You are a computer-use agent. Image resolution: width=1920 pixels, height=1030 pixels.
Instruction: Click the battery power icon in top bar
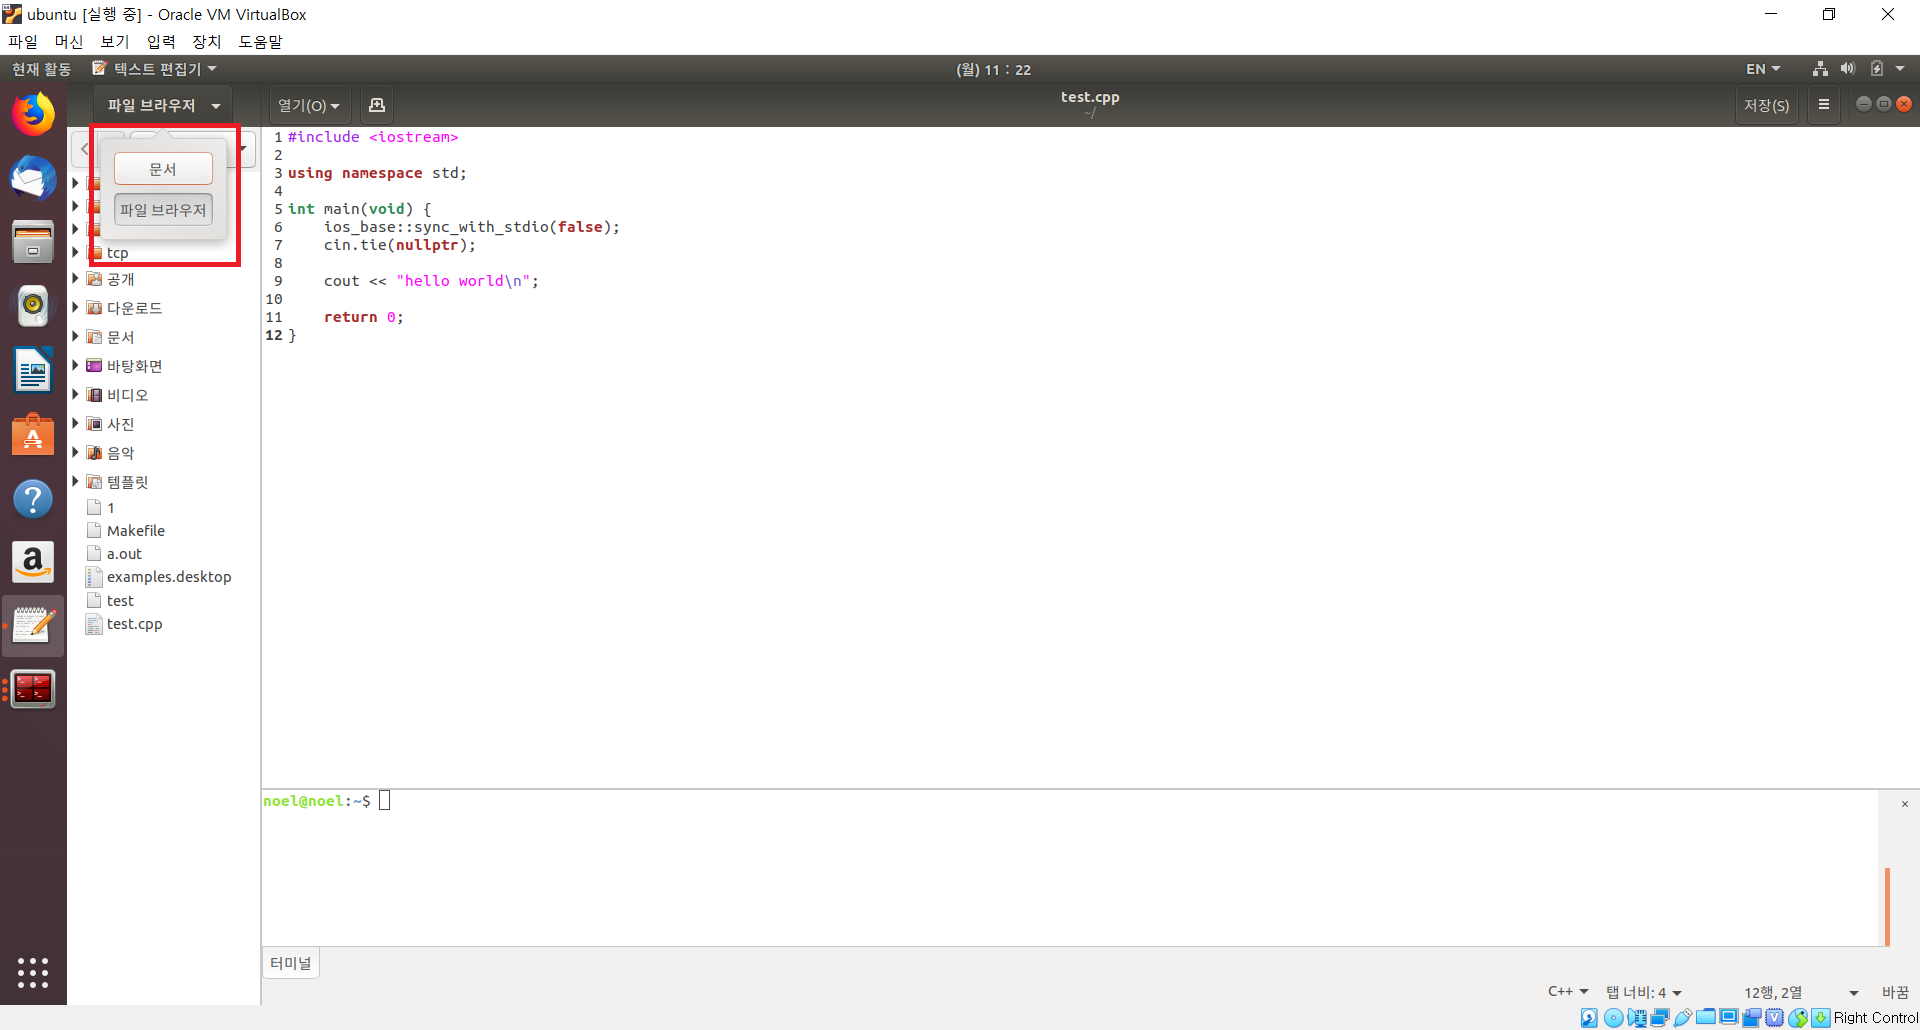pyautogui.click(x=1877, y=69)
